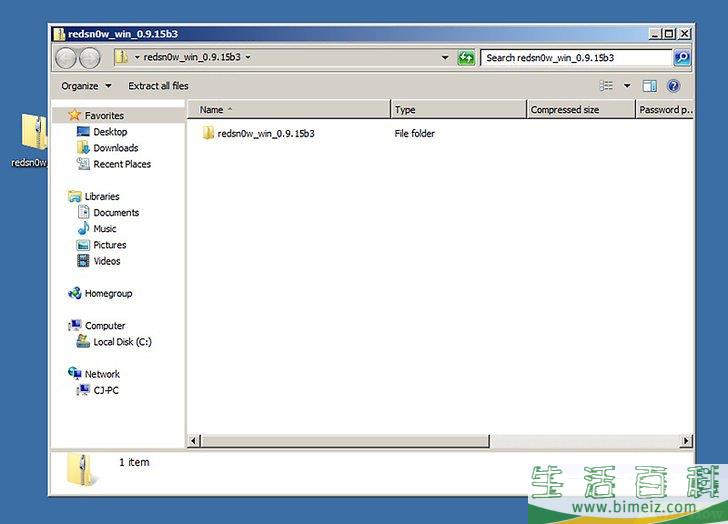Open the Organize dropdown menu

click(x=86, y=86)
